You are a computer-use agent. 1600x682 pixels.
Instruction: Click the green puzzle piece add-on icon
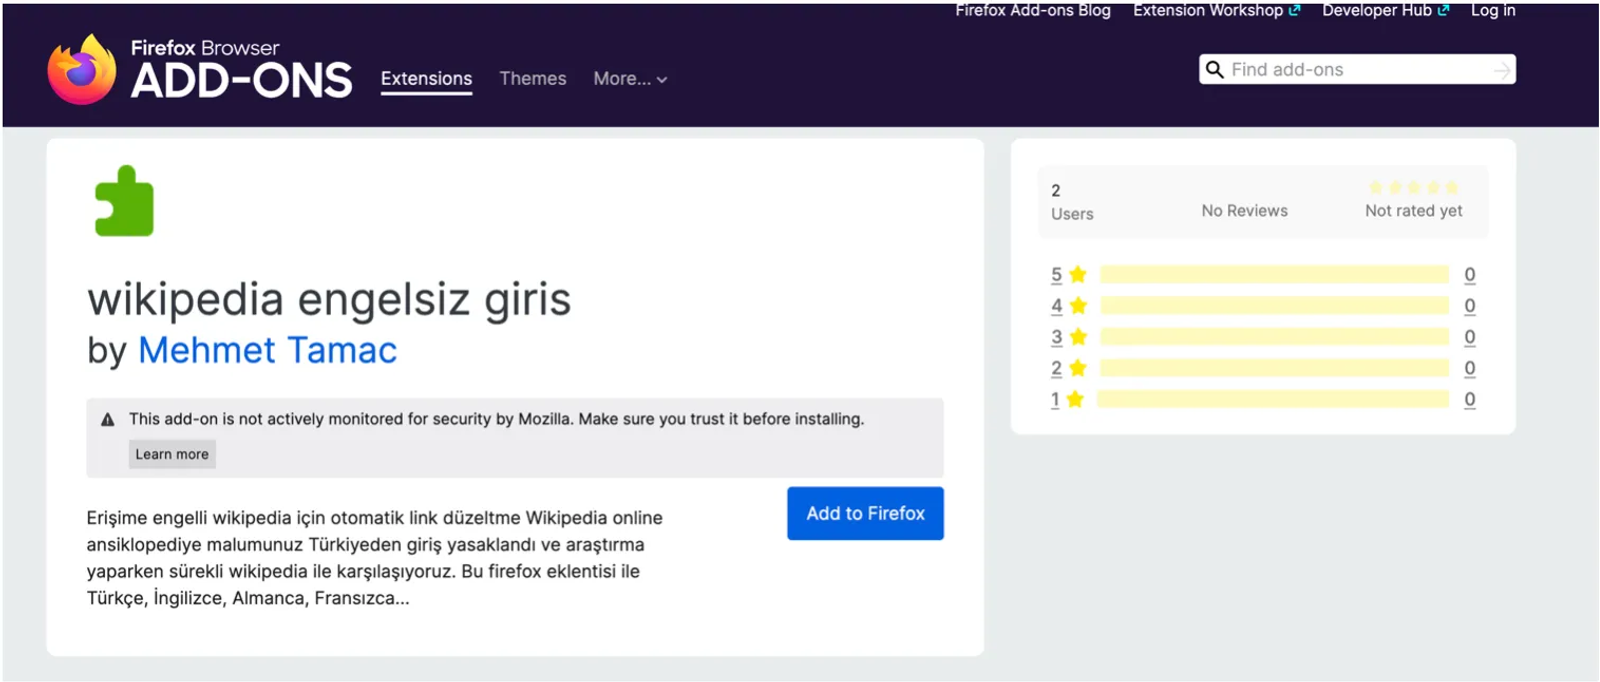click(x=124, y=201)
